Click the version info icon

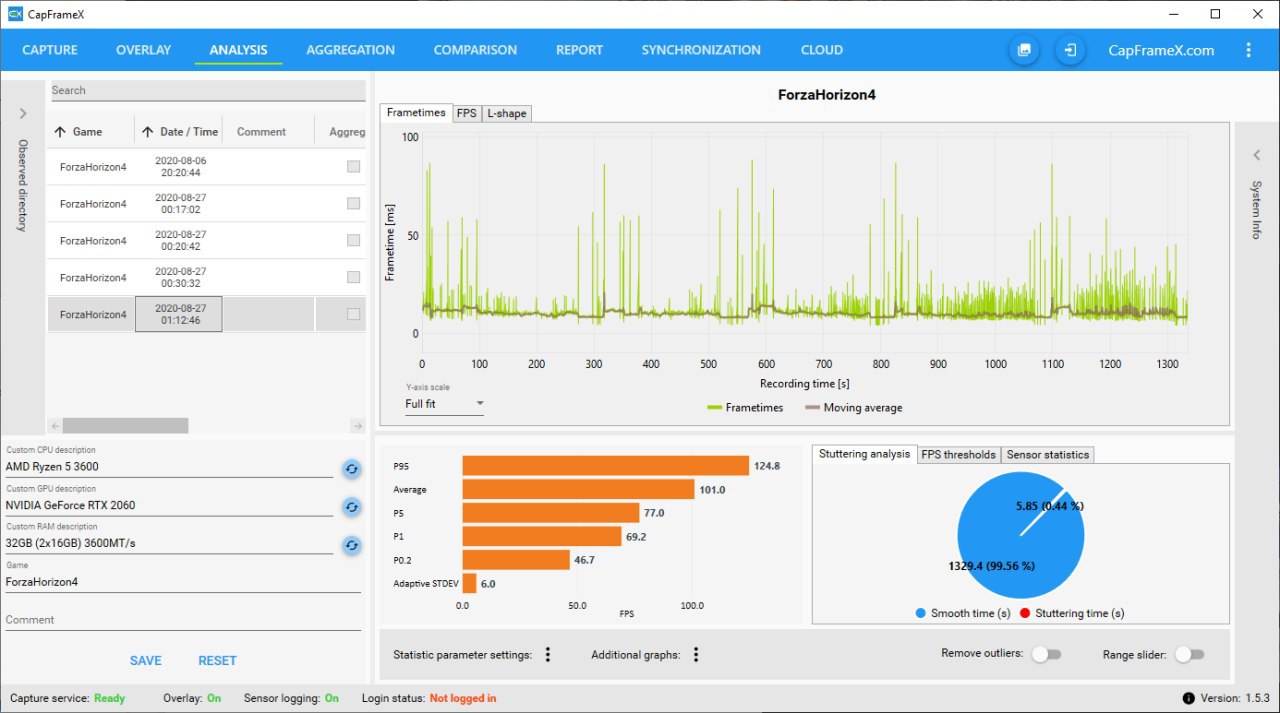point(1188,698)
